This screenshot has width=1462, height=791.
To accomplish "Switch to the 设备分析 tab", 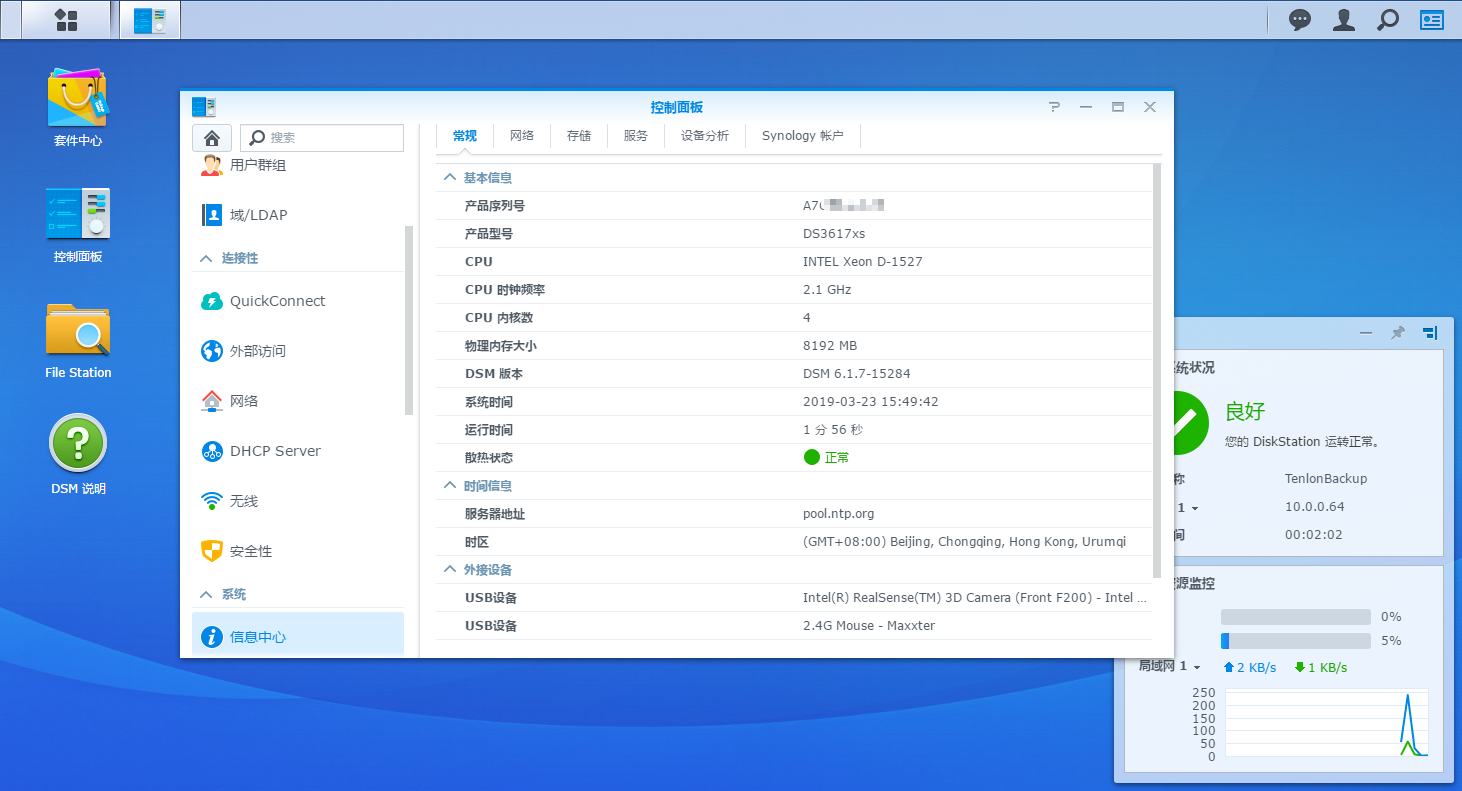I will click(705, 136).
